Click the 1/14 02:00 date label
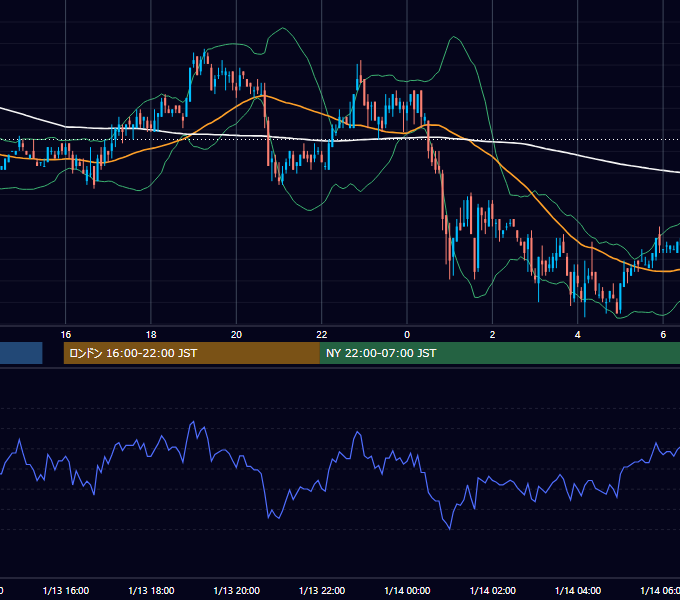 (493, 590)
